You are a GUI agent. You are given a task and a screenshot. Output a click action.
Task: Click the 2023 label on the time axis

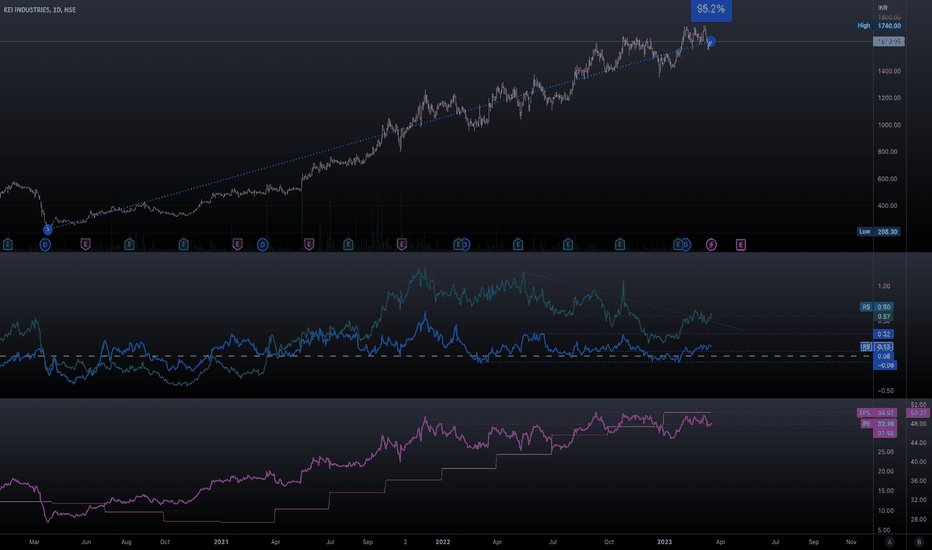pos(665,542)
